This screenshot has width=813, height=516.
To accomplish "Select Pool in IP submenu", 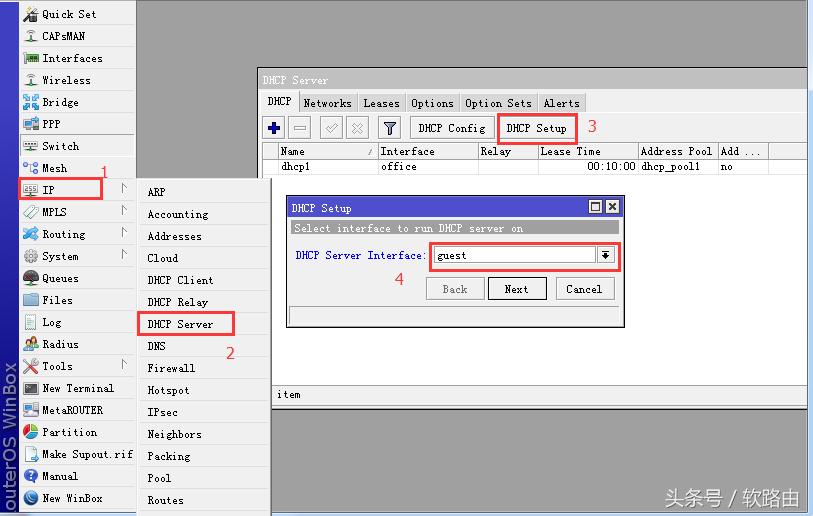I will [x=203, y=478].
